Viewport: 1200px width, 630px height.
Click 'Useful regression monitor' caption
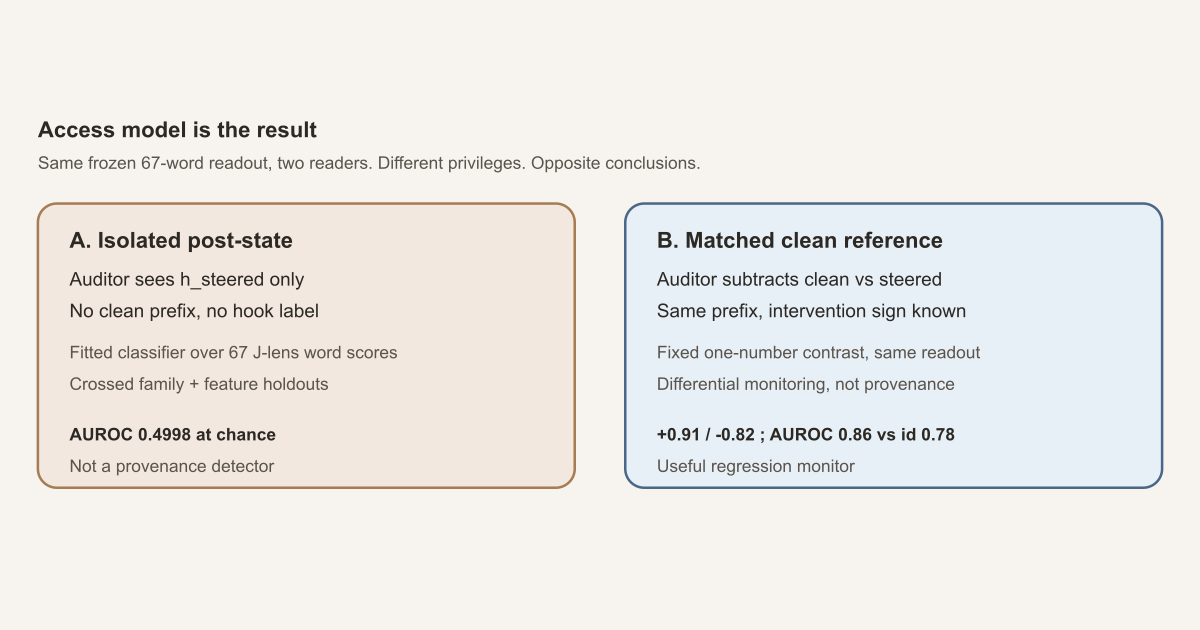coord(756,466)
